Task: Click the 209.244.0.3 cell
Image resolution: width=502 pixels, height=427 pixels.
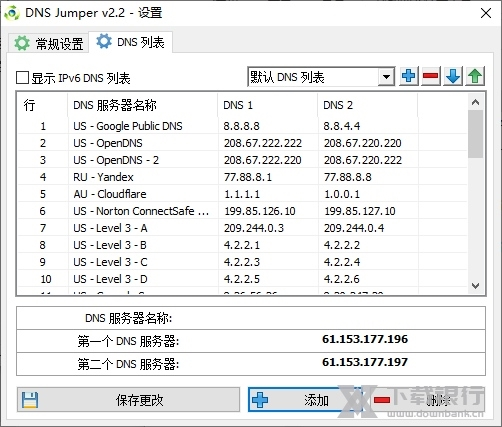Action: pos(254,228)
